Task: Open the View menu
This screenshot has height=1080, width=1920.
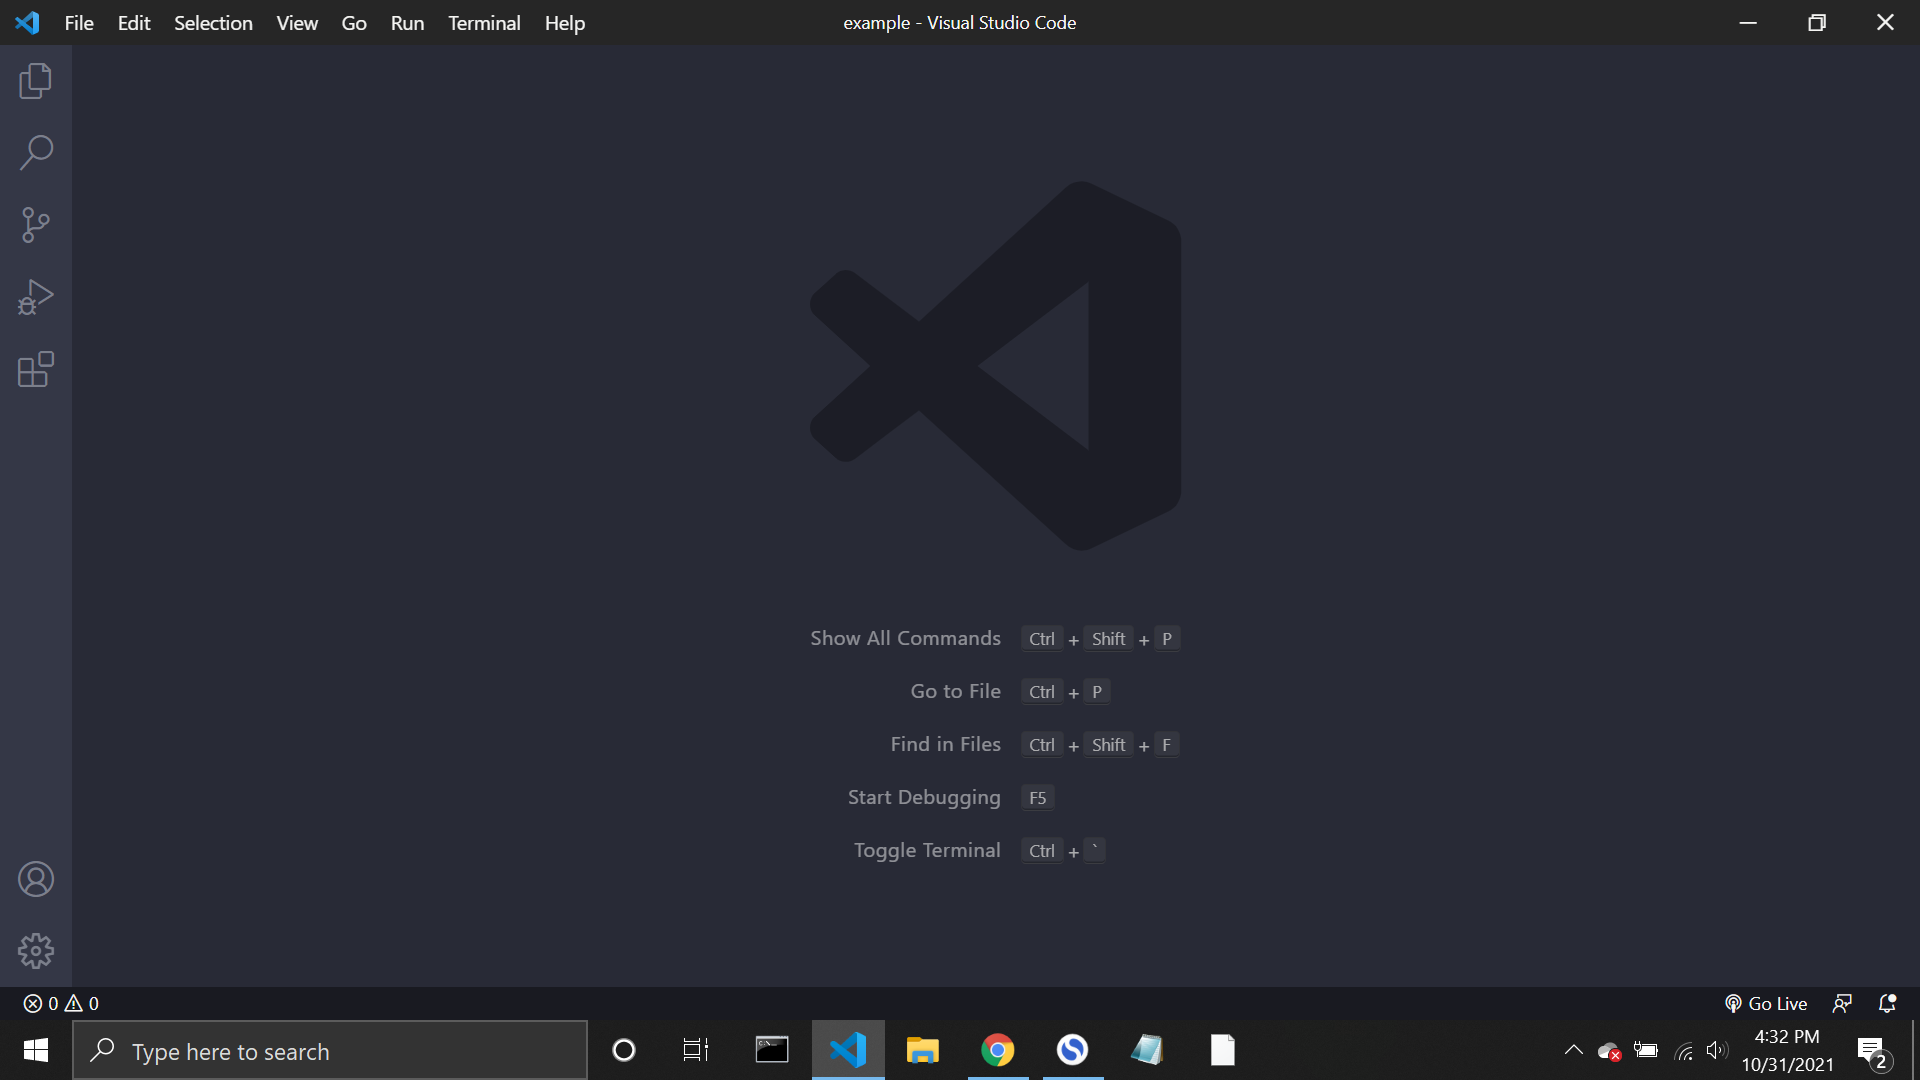Action: (297, 22)
